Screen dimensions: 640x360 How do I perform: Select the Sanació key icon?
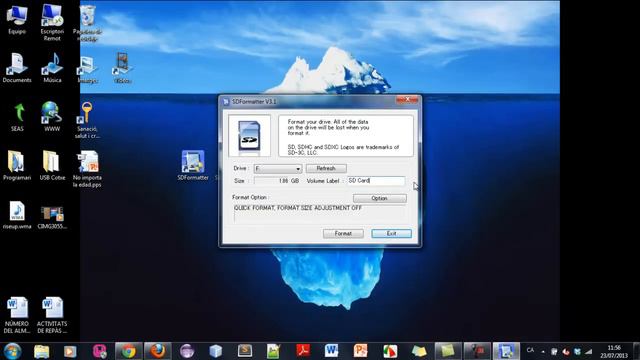click(x=87, y=120)
